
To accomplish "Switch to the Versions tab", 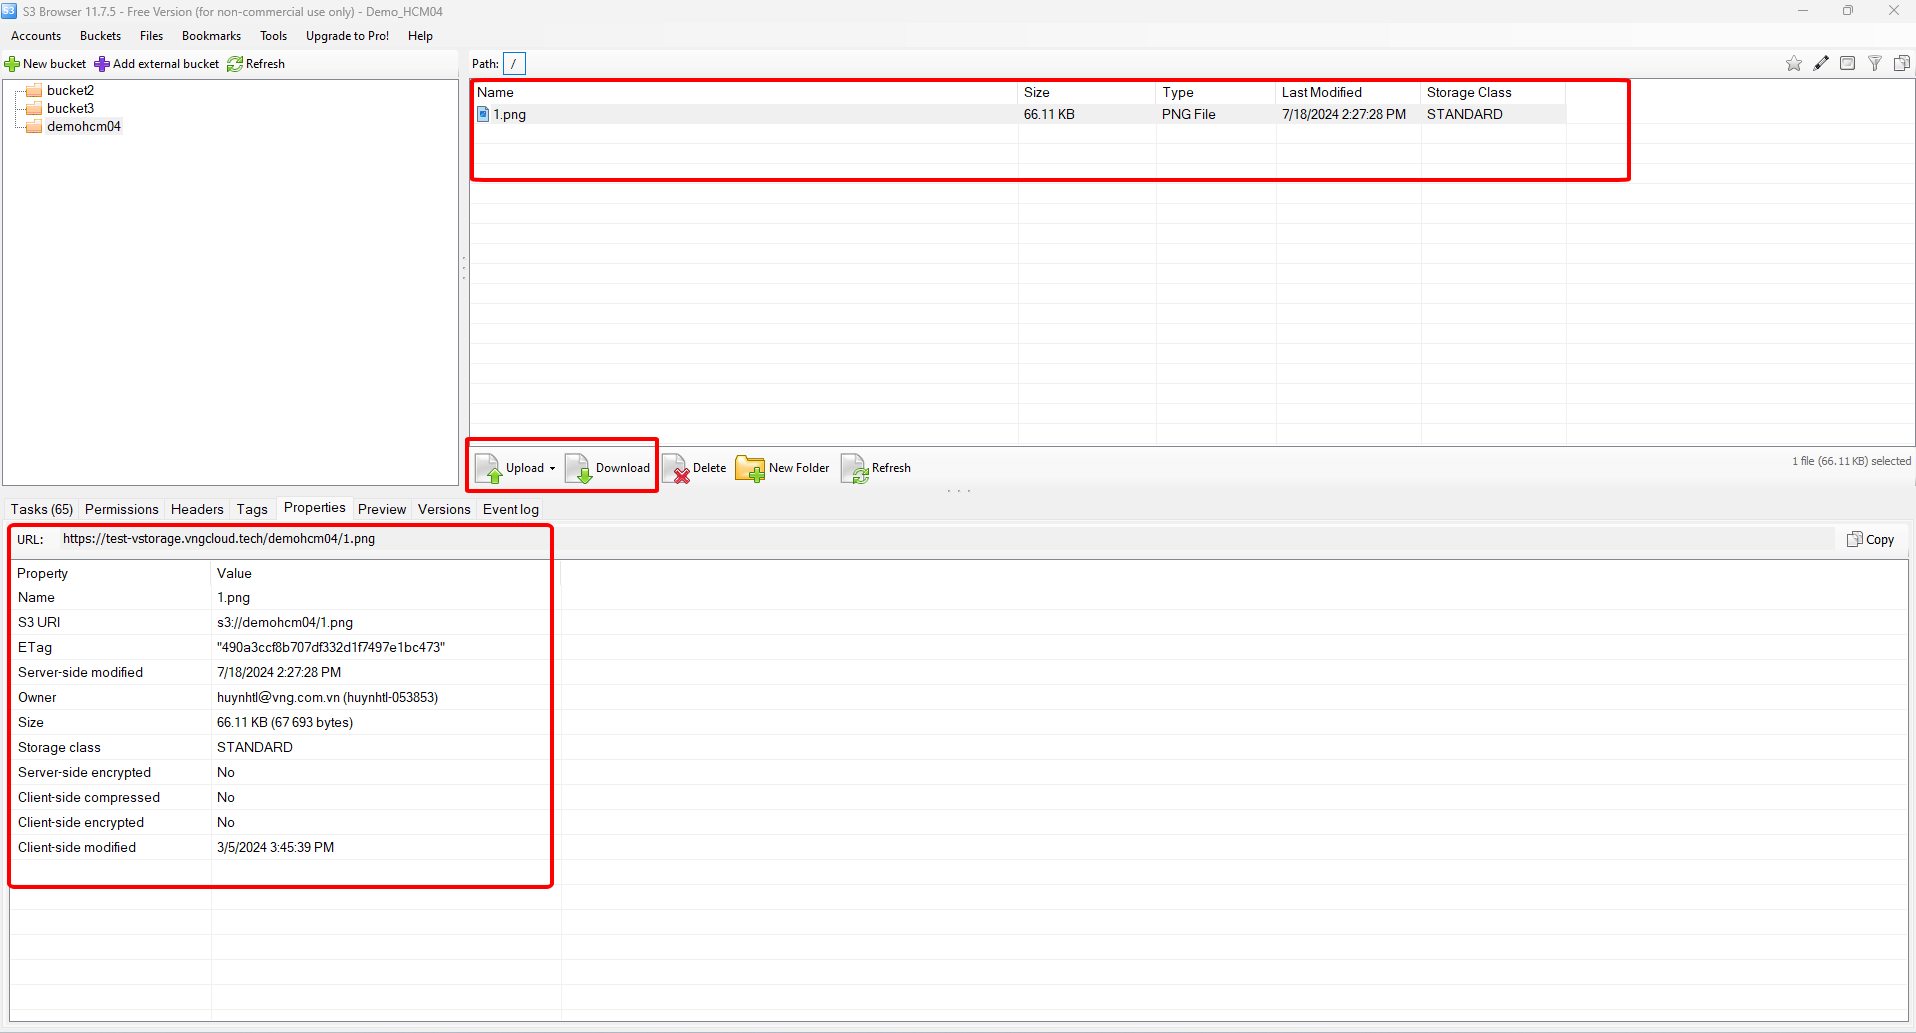I will click(x=444, y=510).
